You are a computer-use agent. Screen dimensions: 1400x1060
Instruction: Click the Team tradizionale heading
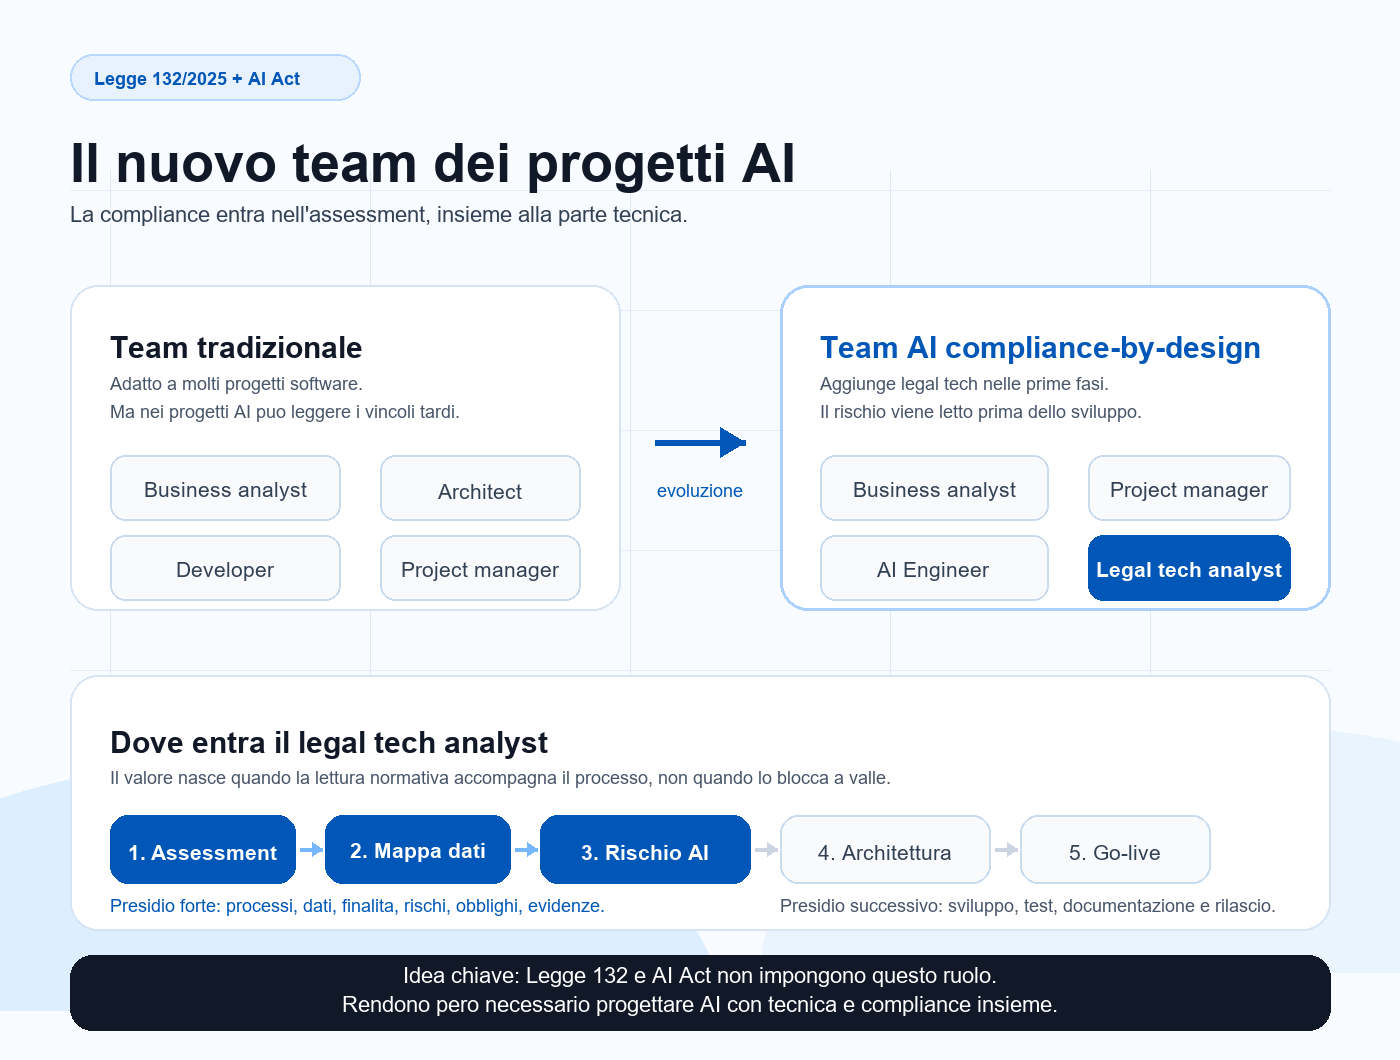(x=236, y=348)
